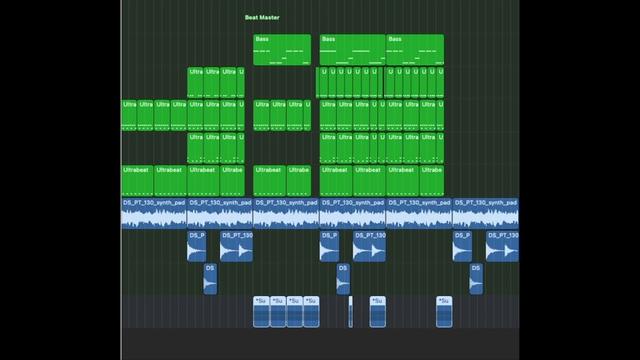Viewport: 640px width, 360px height.
Task: Select the first Bass MIDI region
Action: coord(282,50)
